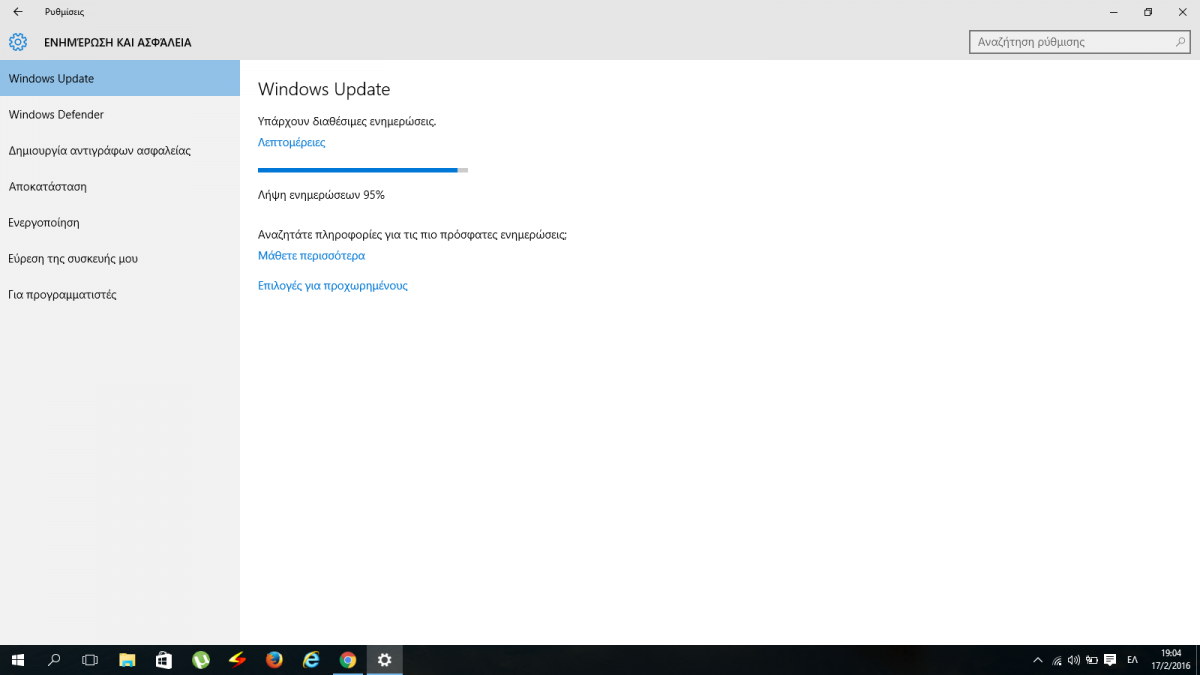This screenshot has height=675, width=1200.
Task: Open the Ενεργοποίηση section
Action: (120, 222)
